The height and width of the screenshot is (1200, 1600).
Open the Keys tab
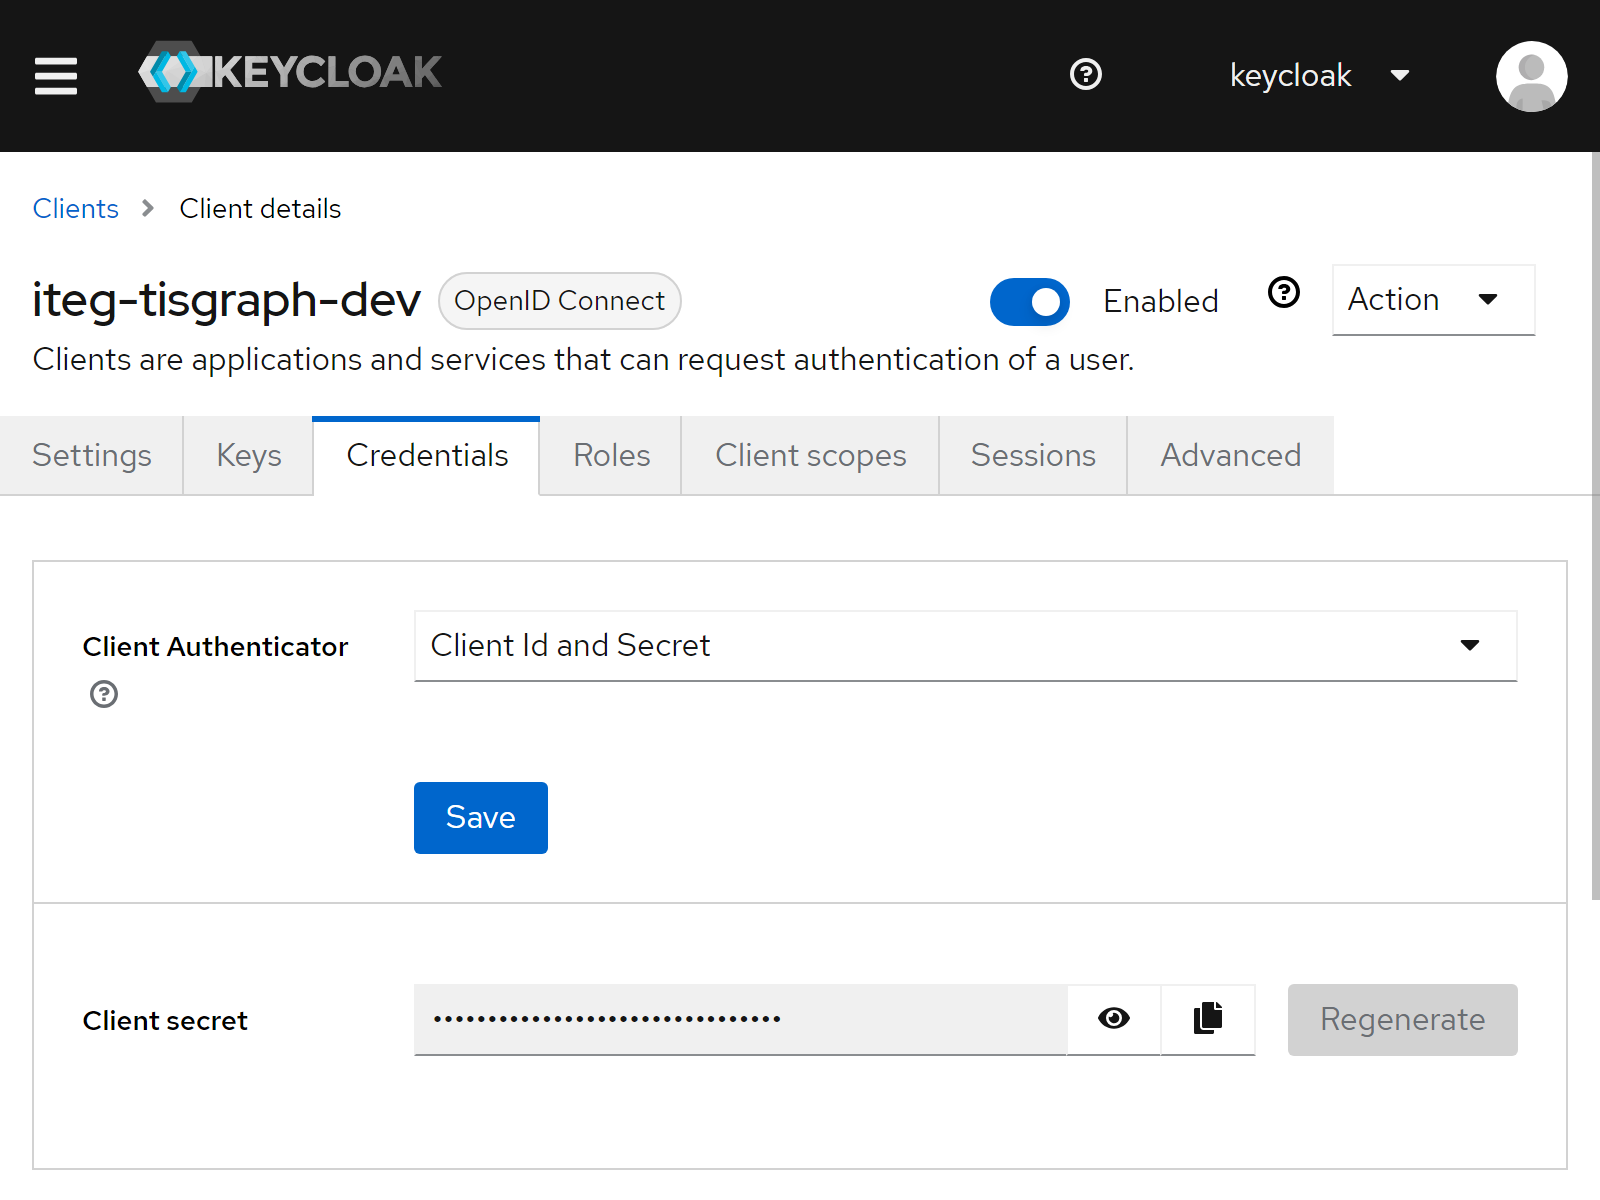247,455
